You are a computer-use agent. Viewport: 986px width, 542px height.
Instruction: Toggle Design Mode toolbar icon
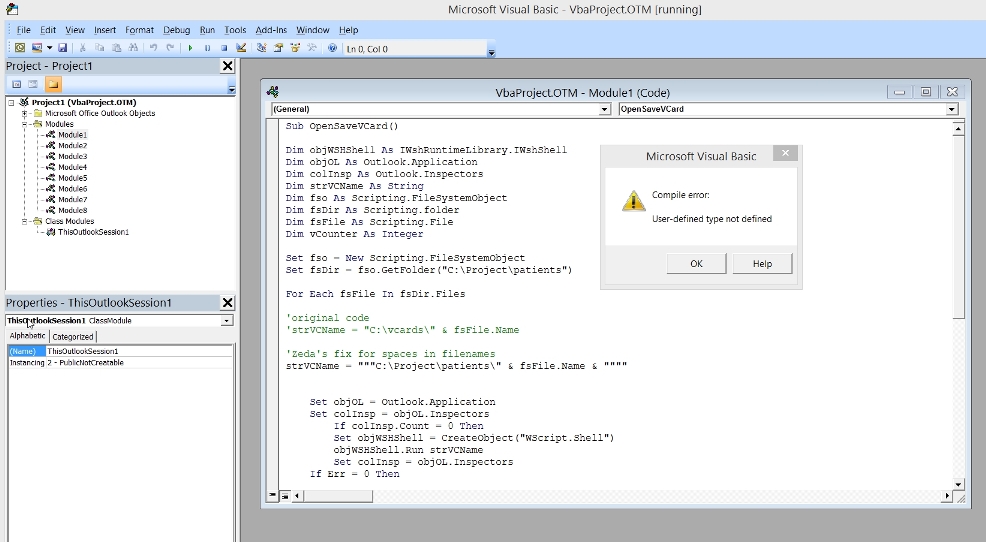241,48
